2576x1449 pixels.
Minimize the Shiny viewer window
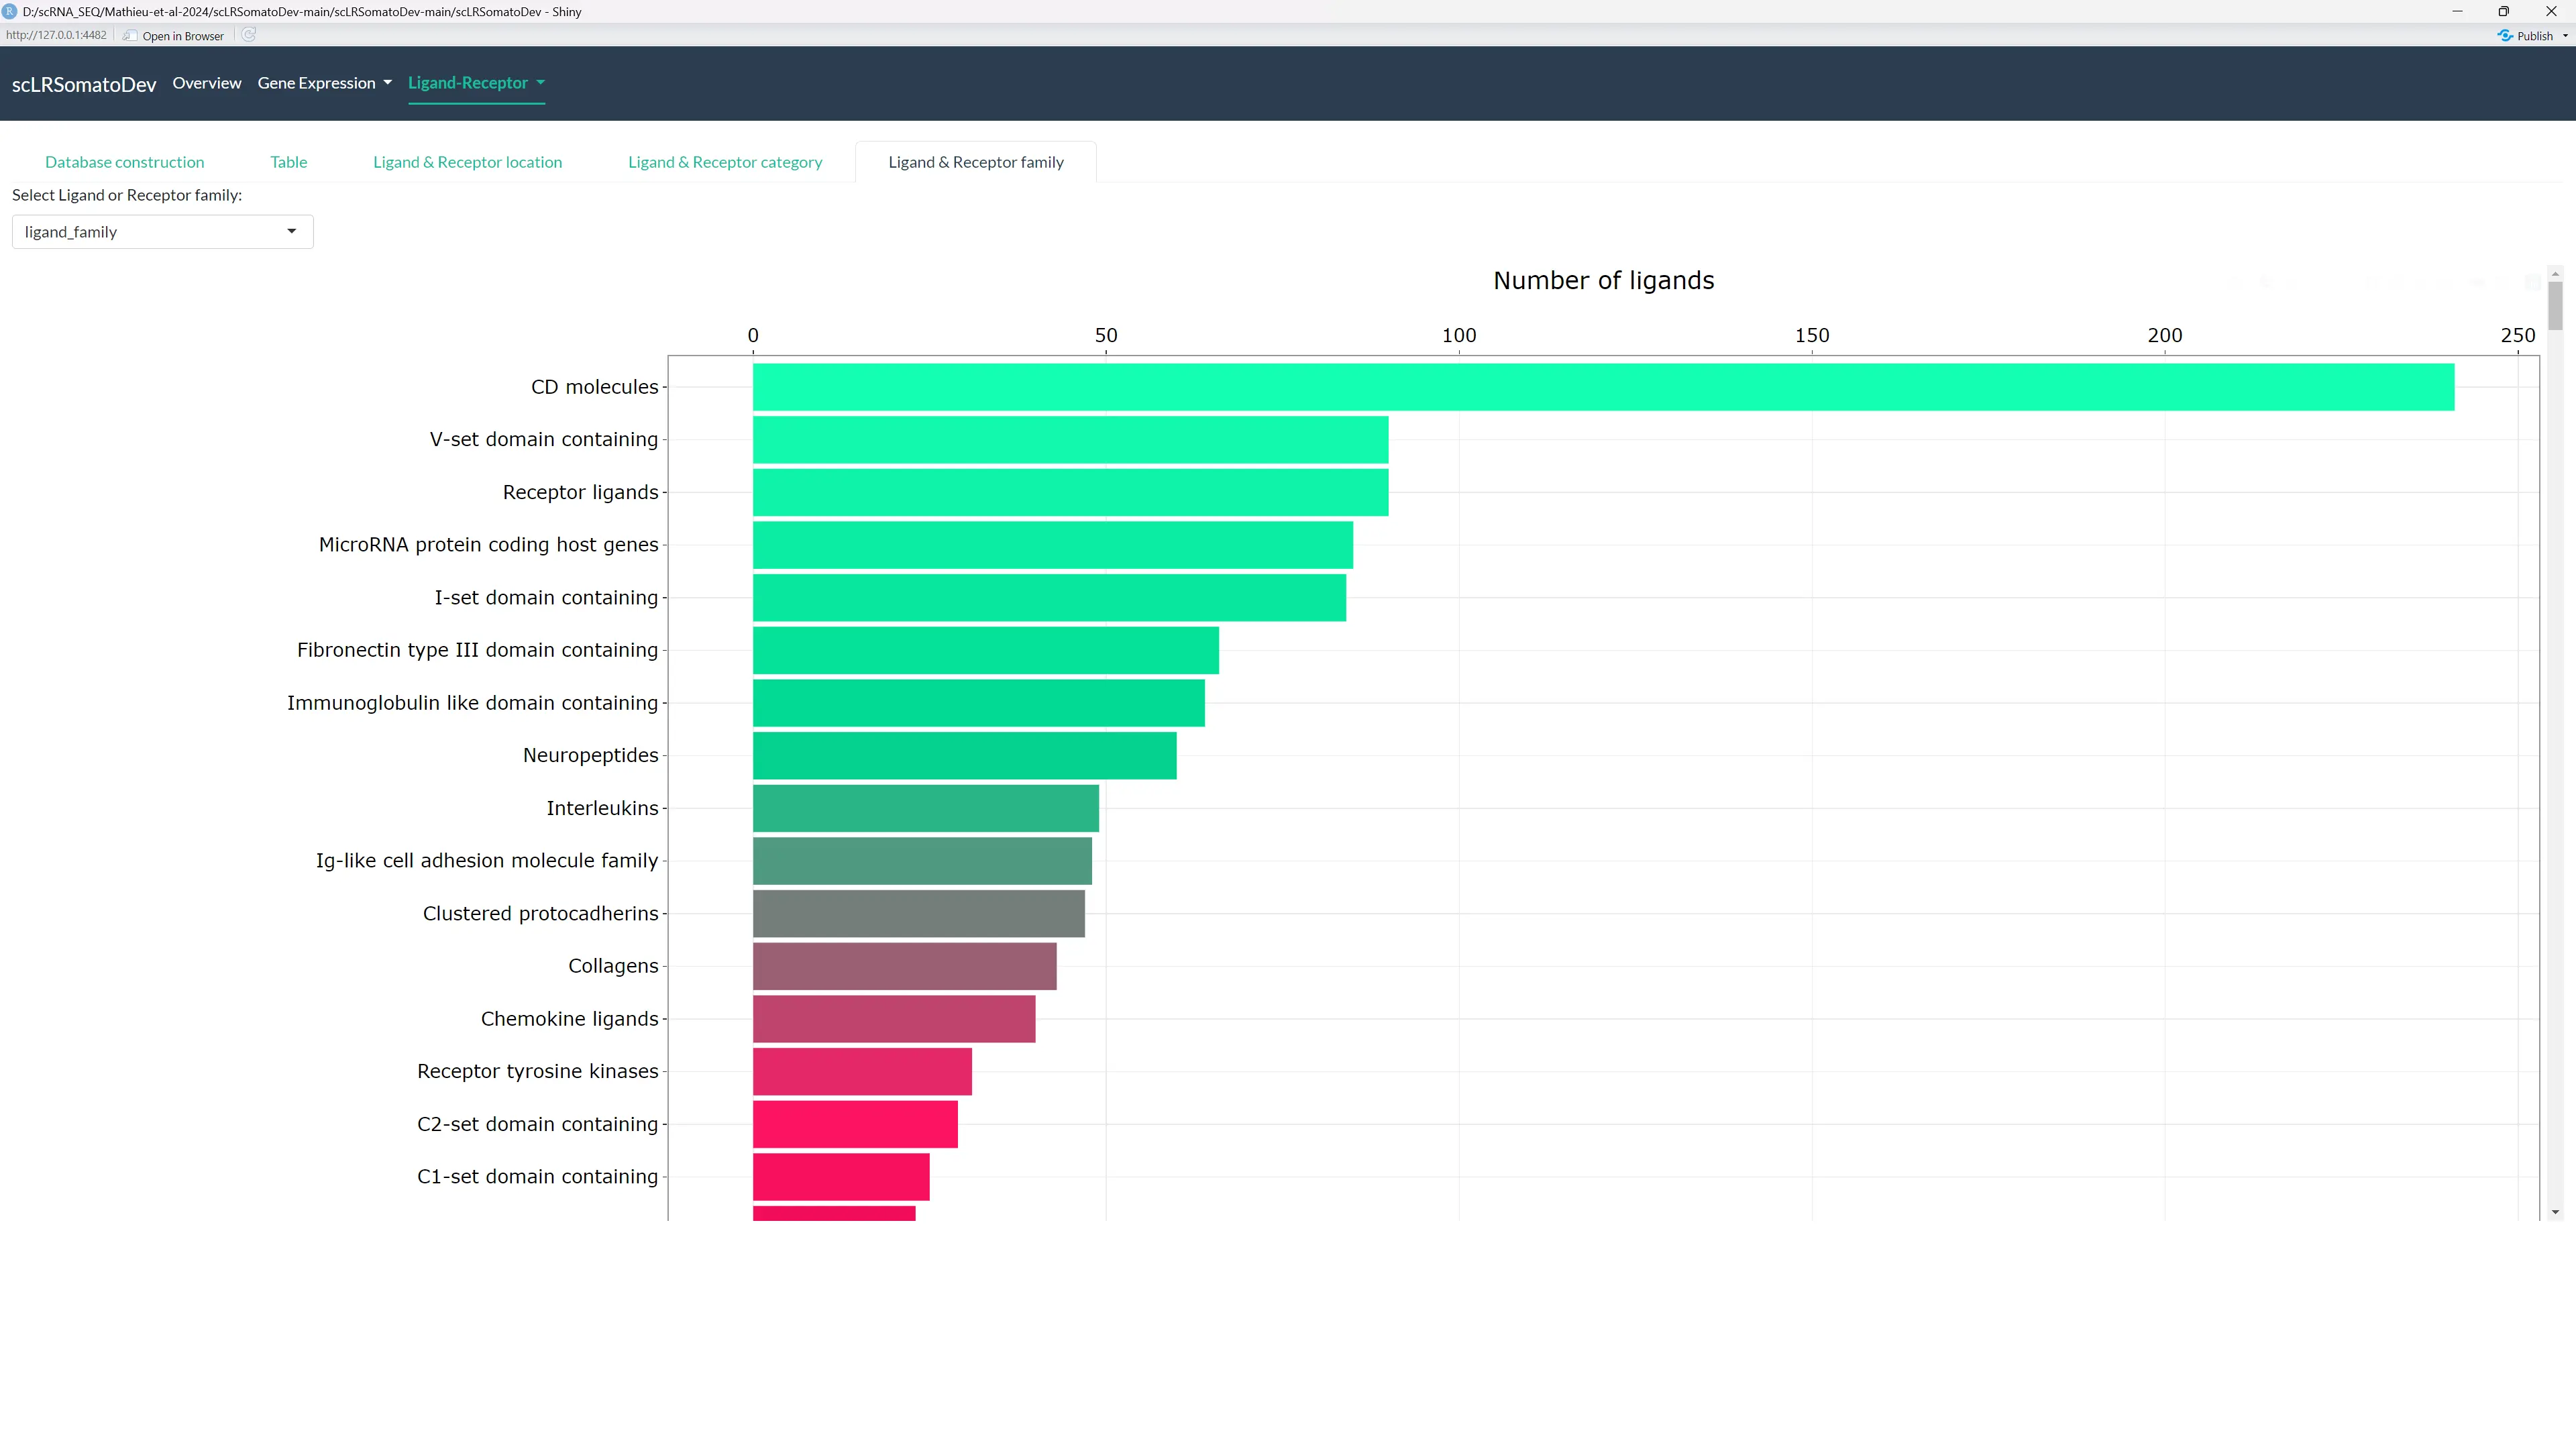[x=2457, y=11]
